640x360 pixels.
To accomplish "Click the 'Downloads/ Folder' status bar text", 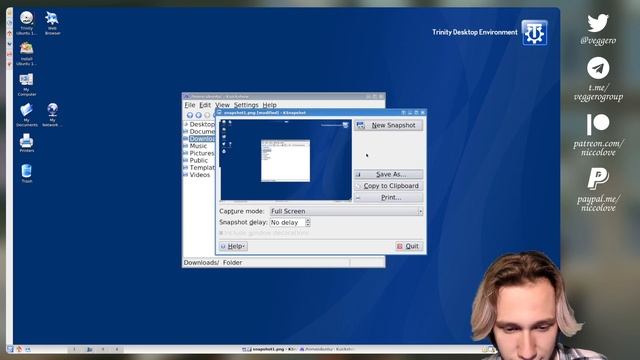I will [213, 262].
